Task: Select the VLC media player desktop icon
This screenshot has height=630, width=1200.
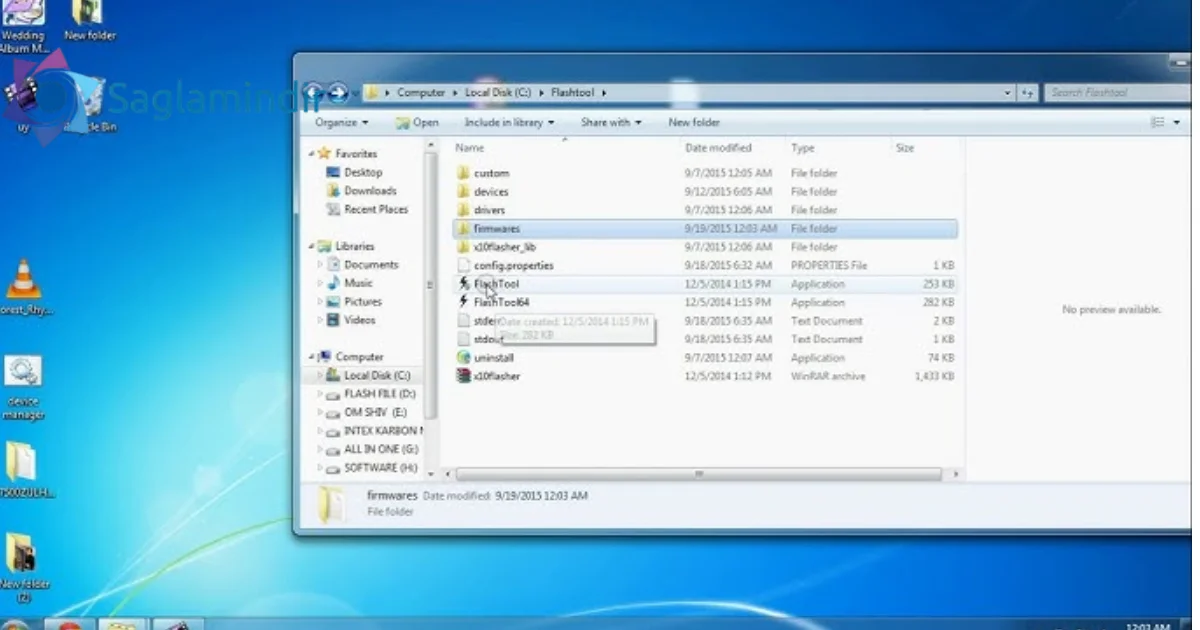Action: [x=22, y=280]
